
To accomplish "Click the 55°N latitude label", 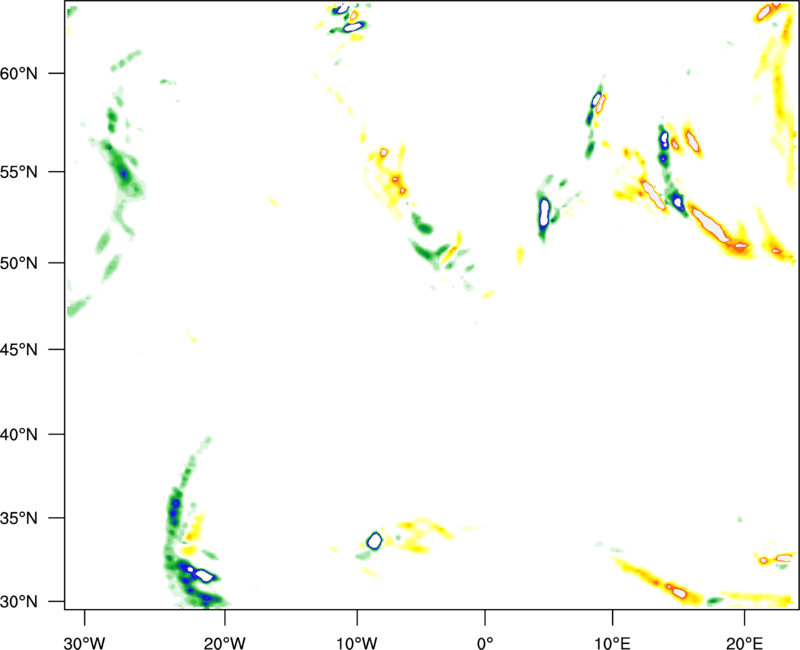I will [x=19, y=172].
